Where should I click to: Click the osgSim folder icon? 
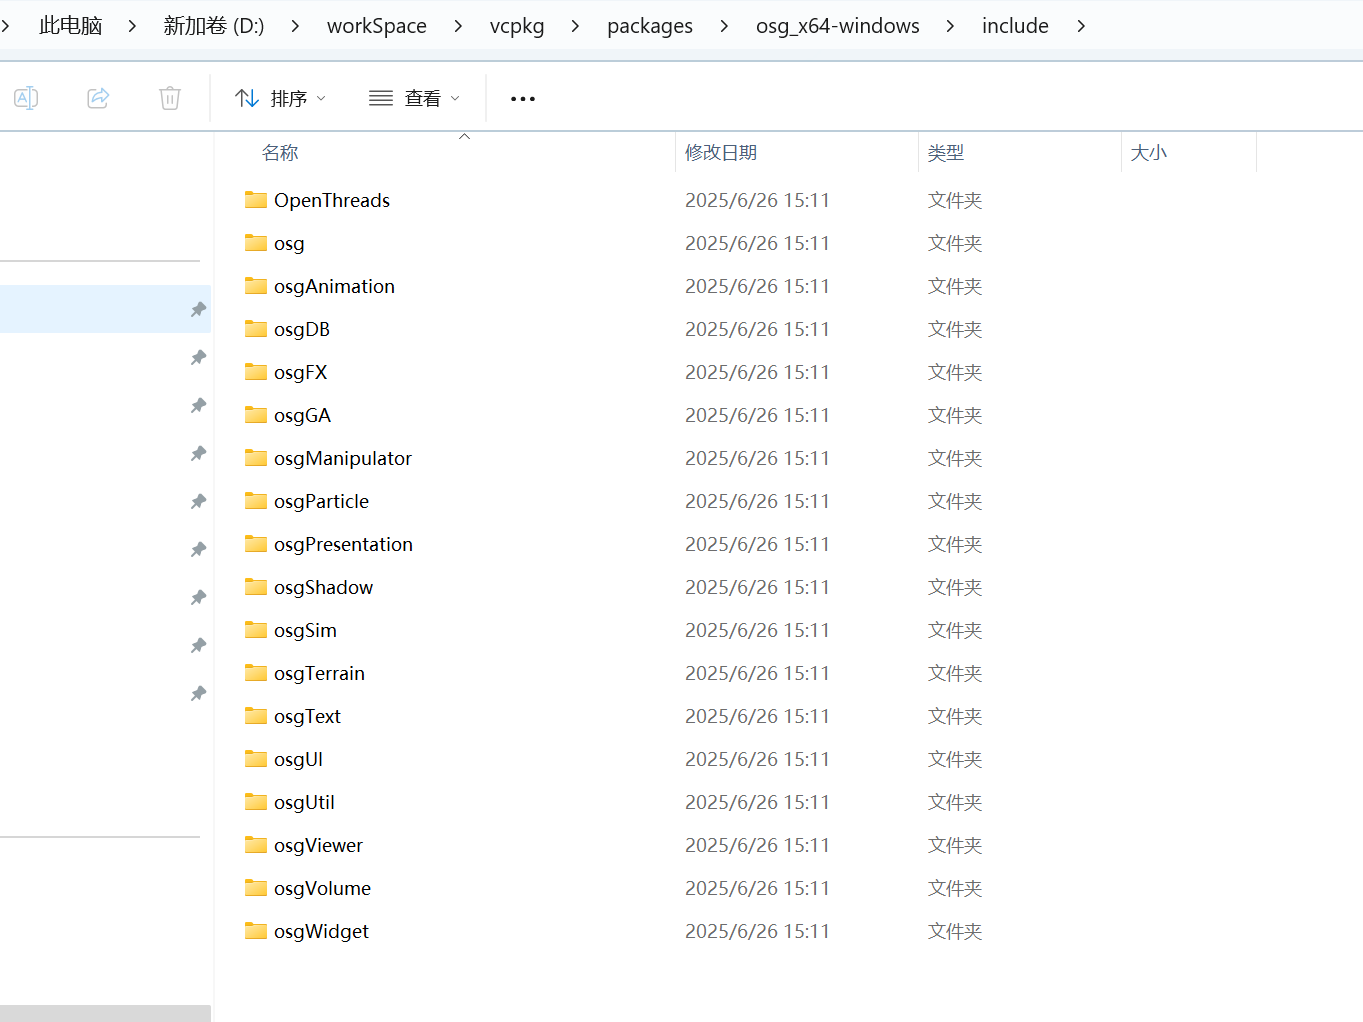coord(256,630)
